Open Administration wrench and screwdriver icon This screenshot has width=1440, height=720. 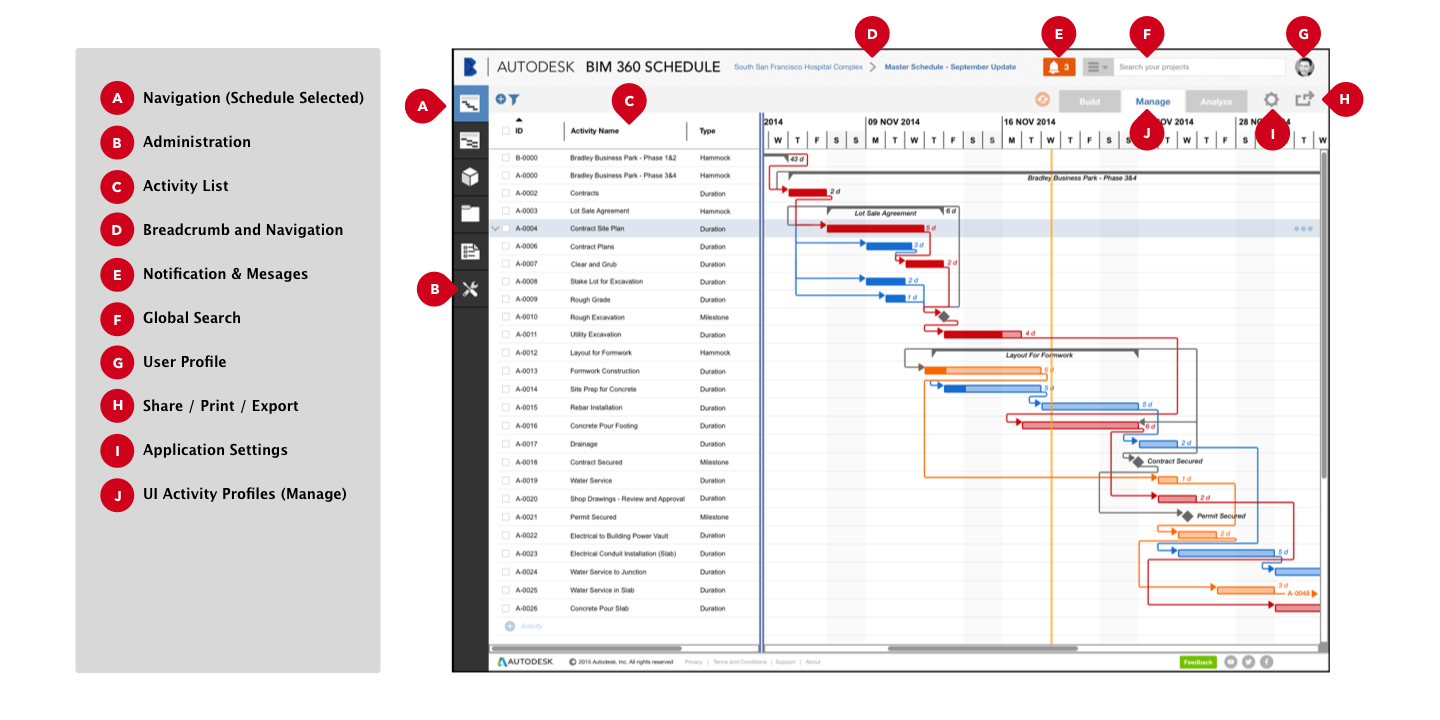470,290
